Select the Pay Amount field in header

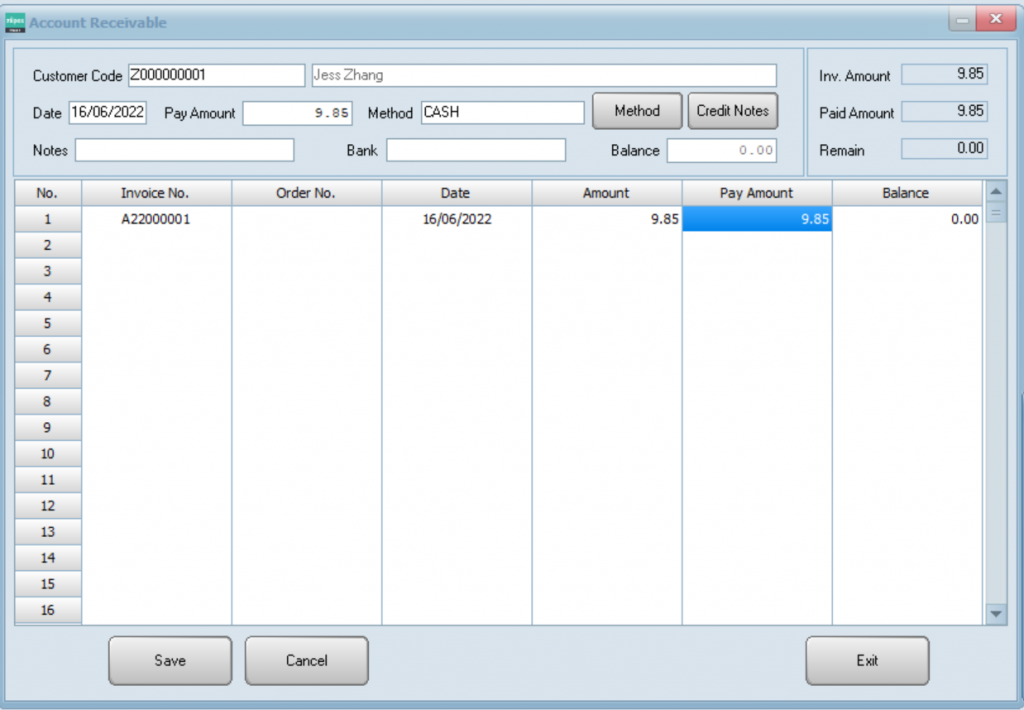[x=297, y=113]
